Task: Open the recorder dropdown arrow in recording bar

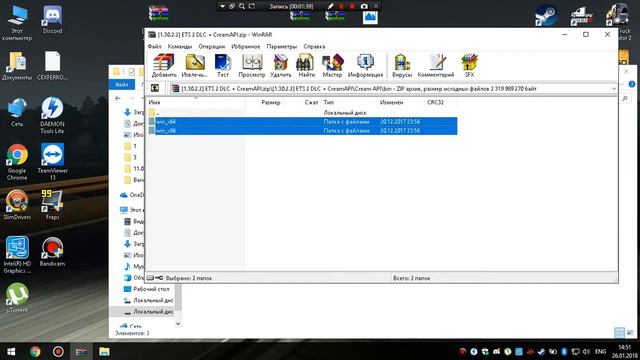Action: [x=222, y=6]
